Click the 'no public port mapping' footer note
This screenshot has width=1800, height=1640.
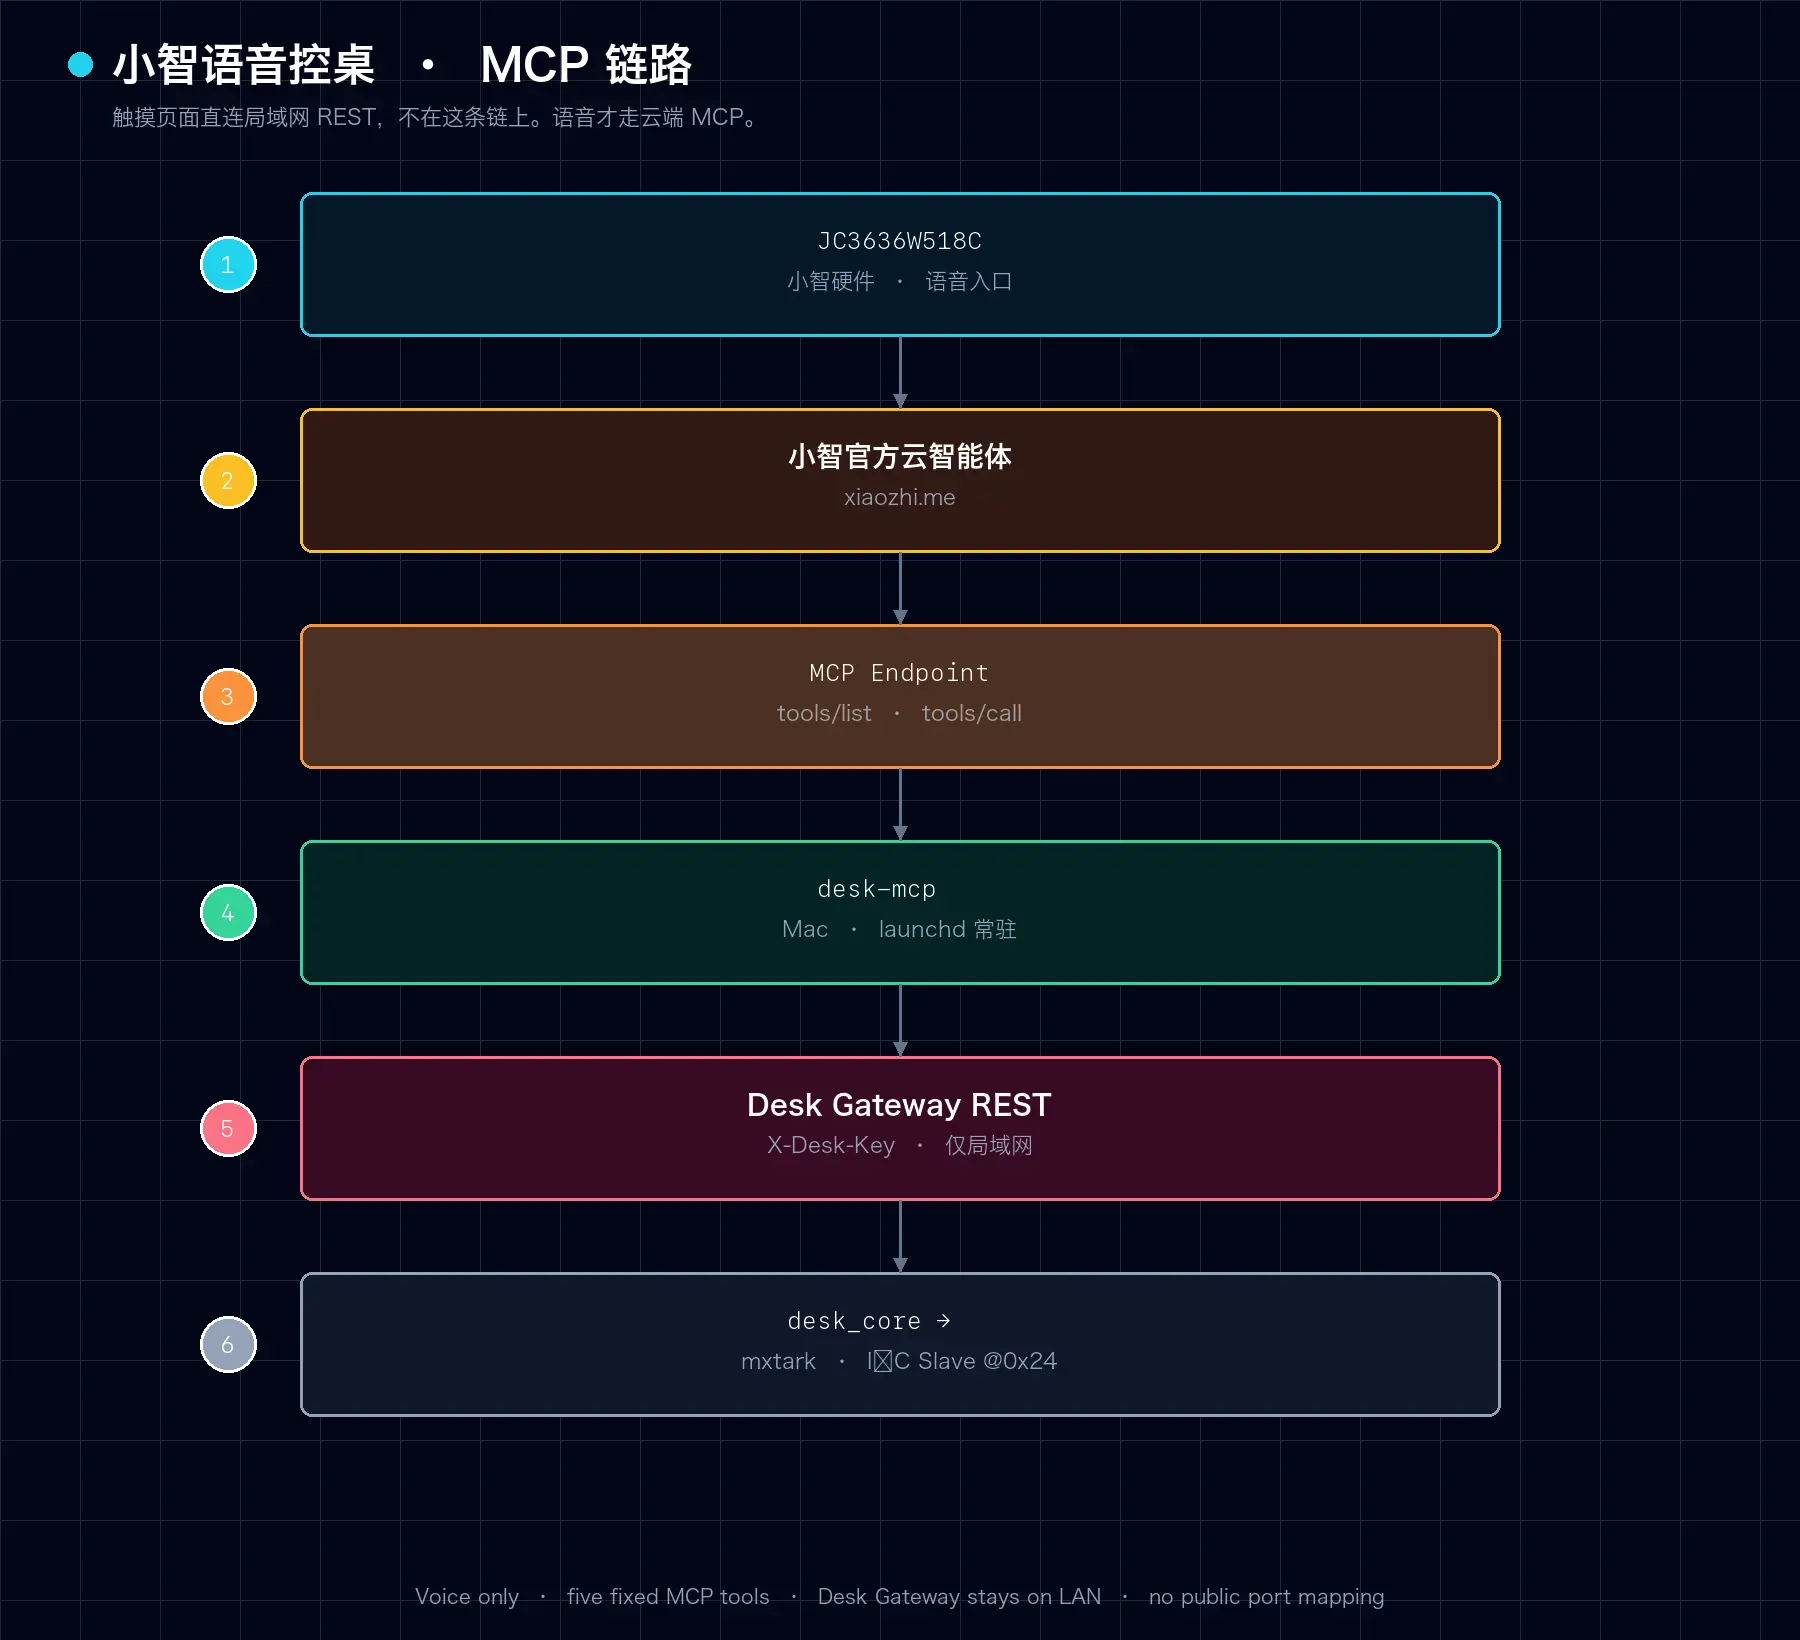coord(1266,1597)
